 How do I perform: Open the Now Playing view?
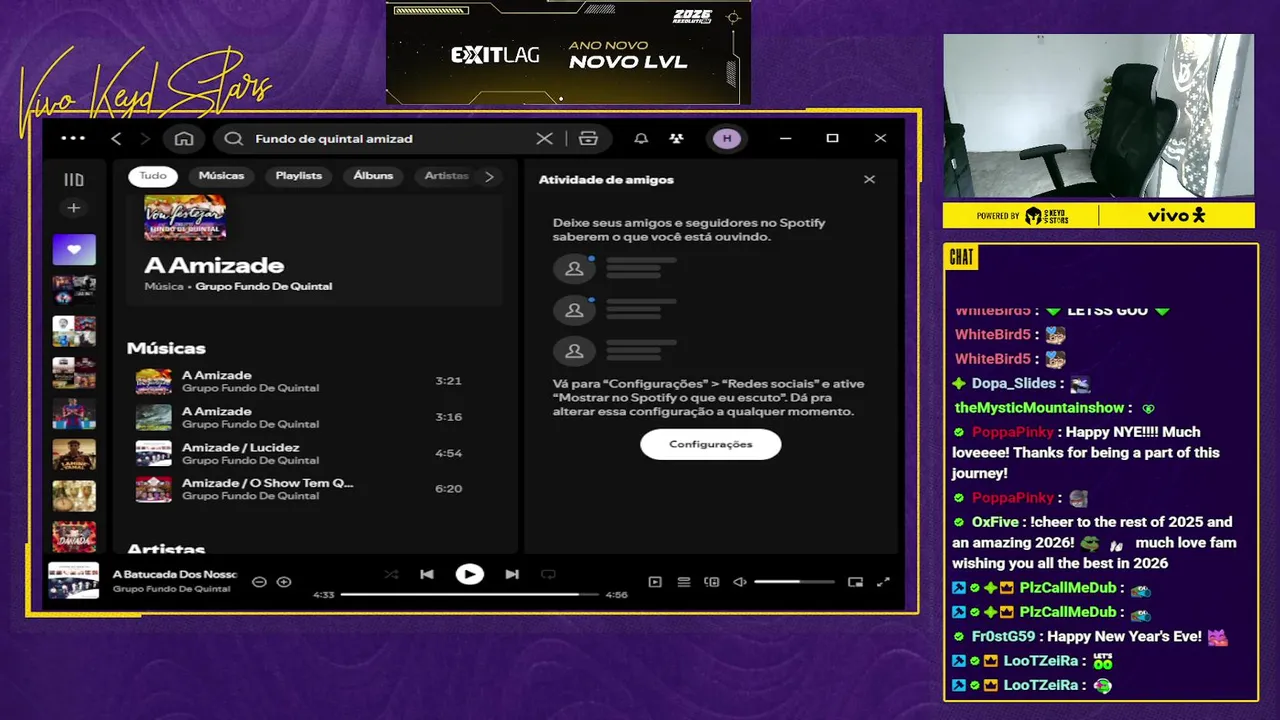point(655,582)
